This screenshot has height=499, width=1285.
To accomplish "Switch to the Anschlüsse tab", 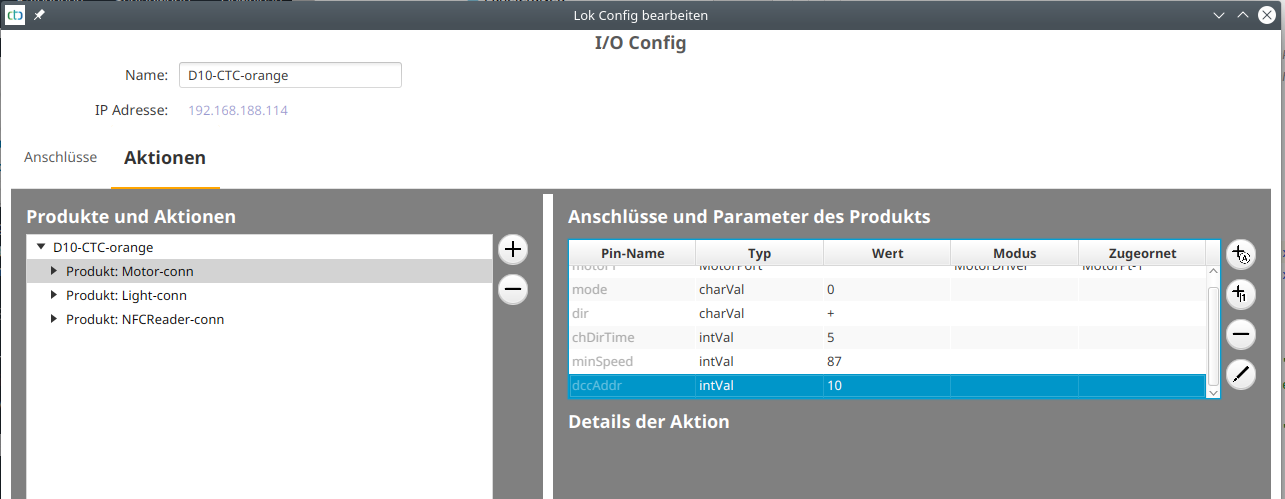I will [60, 158].
